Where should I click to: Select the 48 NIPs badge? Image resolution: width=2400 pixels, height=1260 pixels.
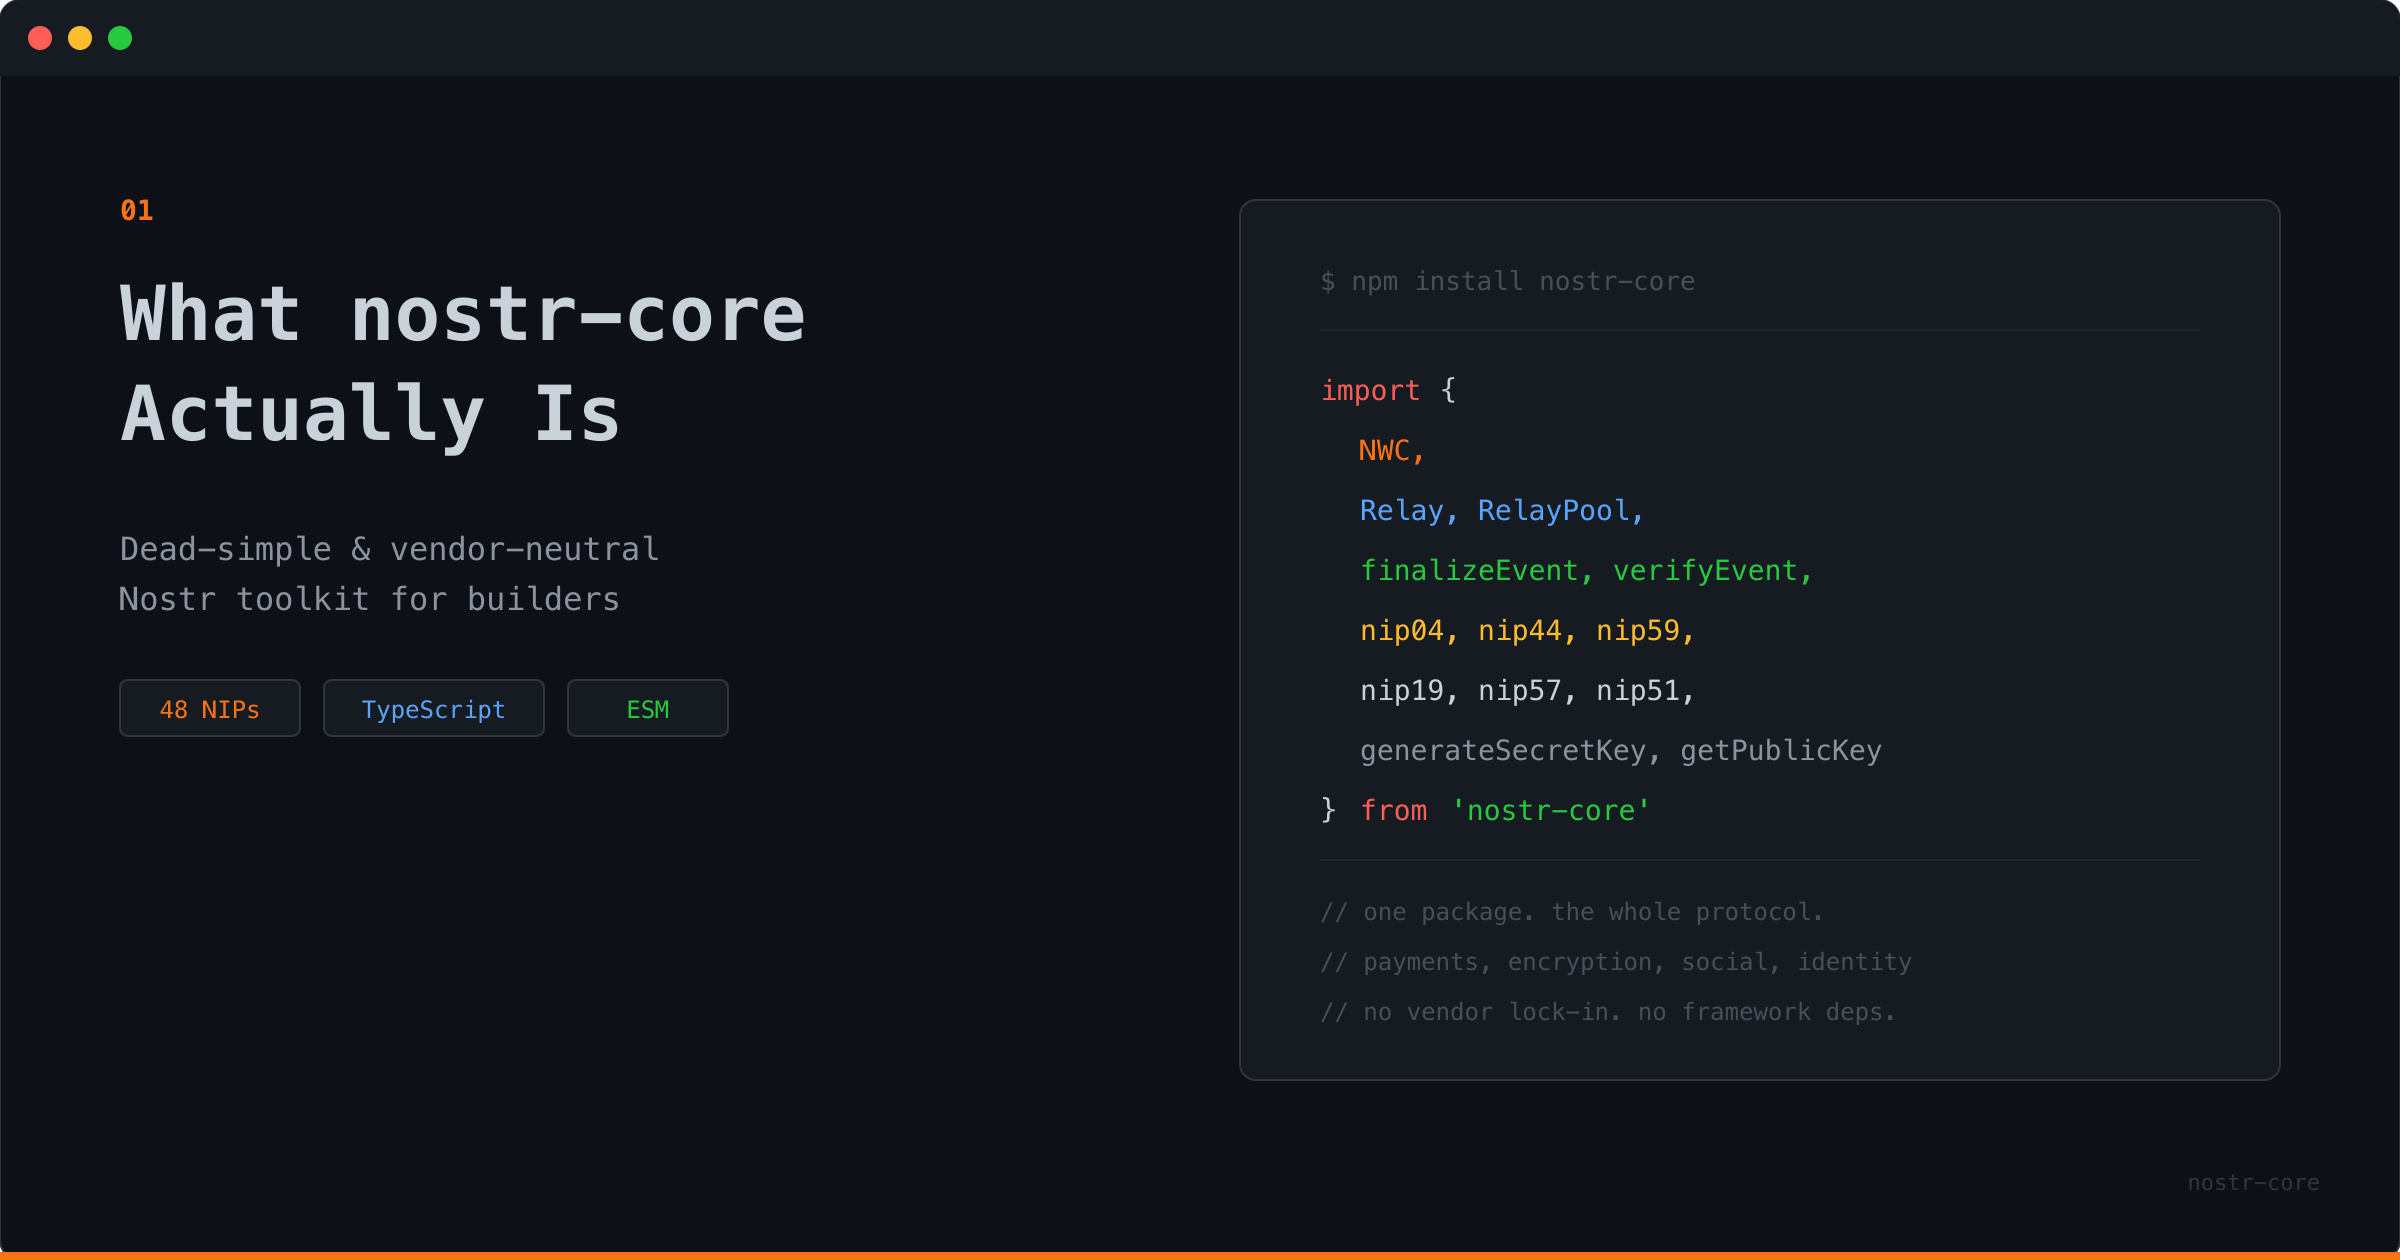(x=209, y=708)
